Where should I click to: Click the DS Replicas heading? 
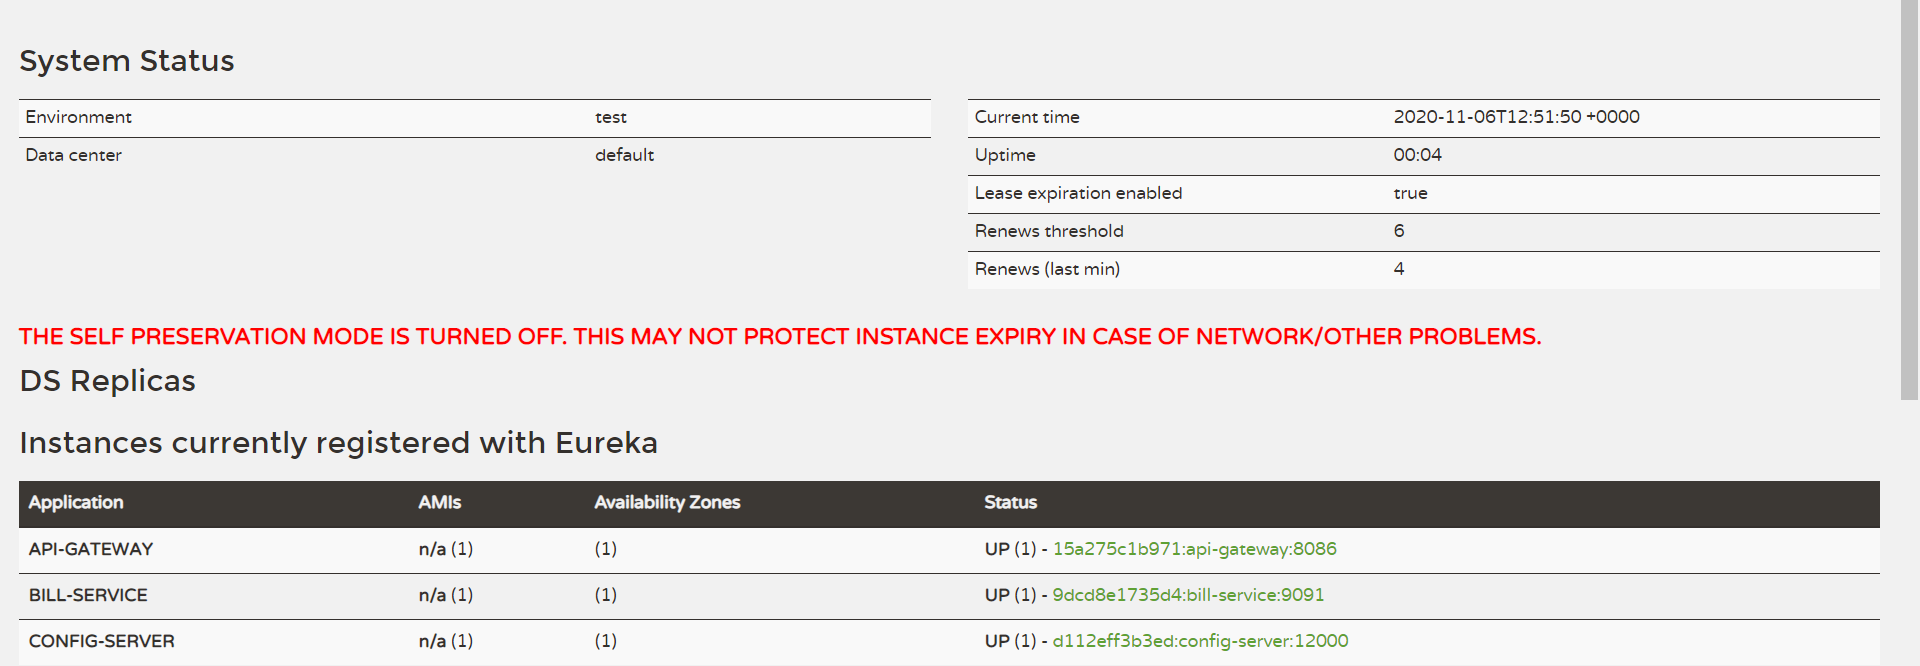[108, 381]
